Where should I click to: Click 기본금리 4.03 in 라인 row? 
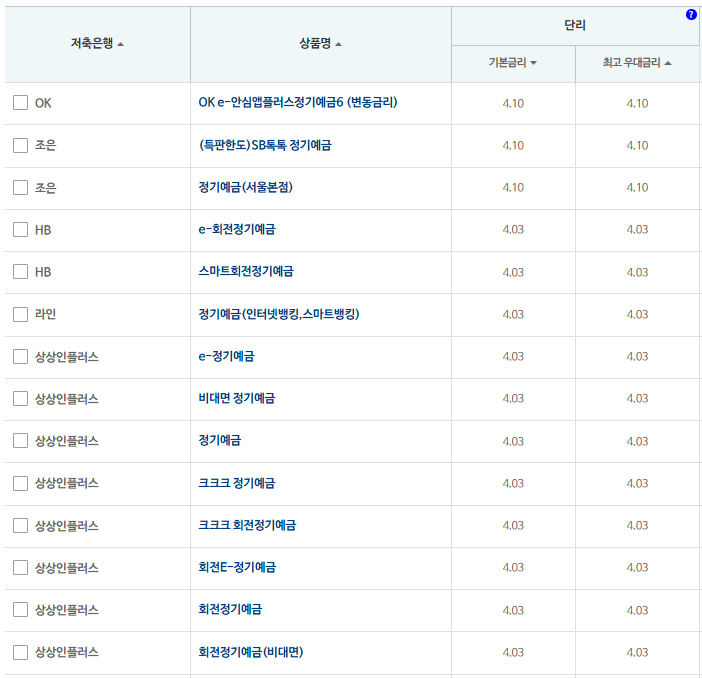513,314
